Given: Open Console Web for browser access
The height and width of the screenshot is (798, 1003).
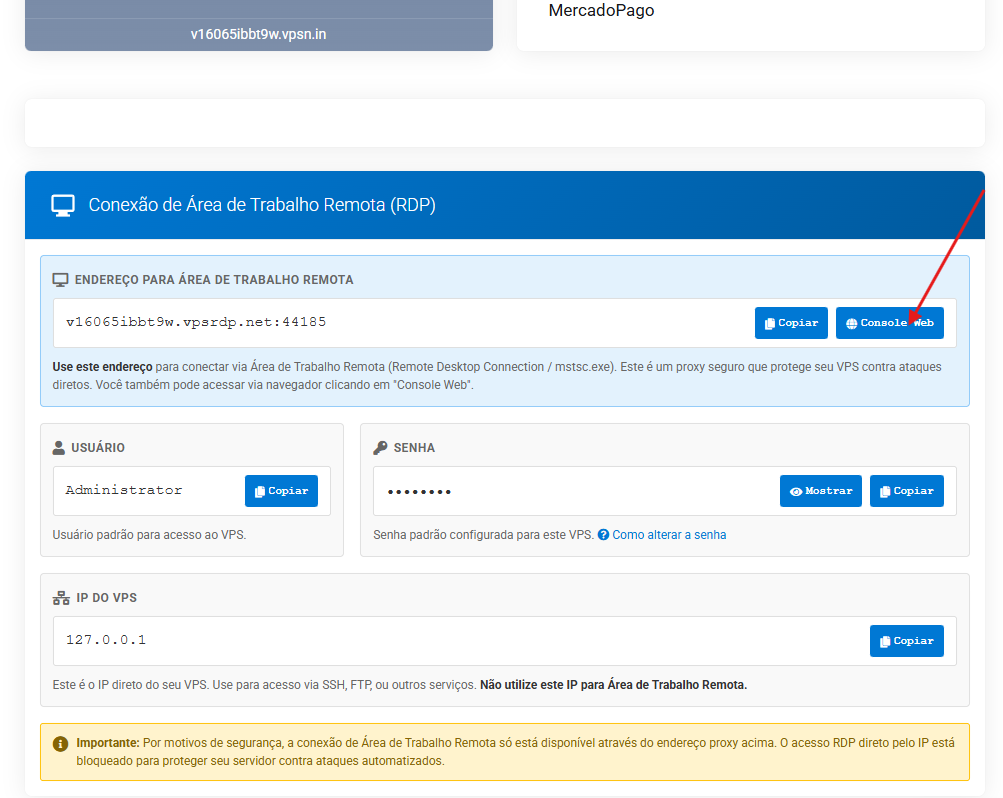Looking at the screenshot, I should pyautogui.click(x=889, y=323).
